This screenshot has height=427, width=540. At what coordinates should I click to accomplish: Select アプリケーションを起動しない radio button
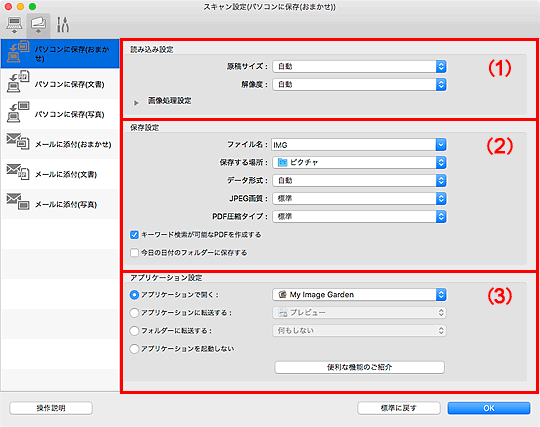[134, 349]
